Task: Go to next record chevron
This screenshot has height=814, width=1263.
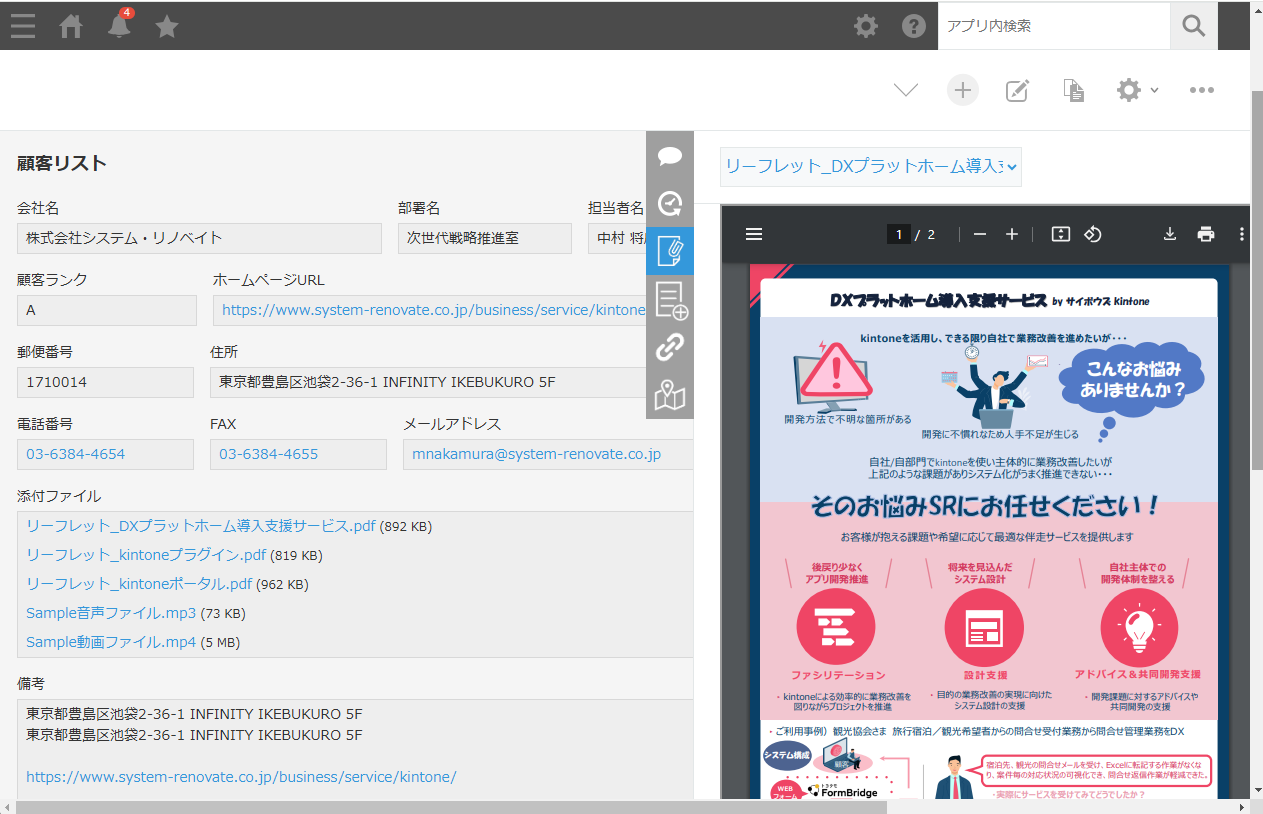Action: tap(906, 90)
